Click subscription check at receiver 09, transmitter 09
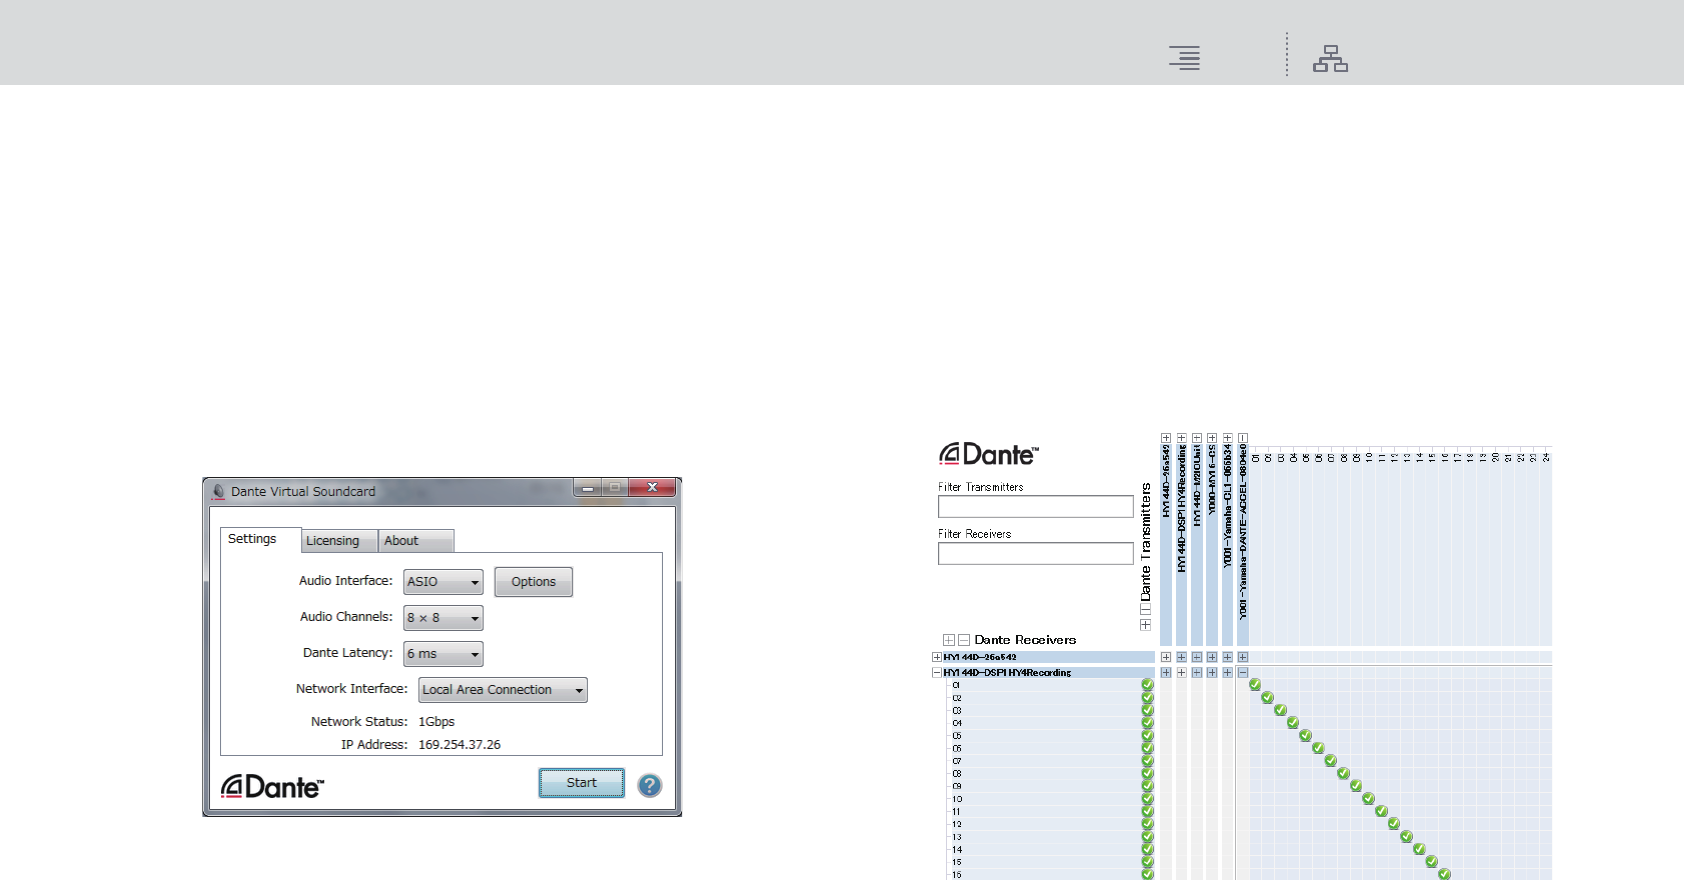Viewport: 1684px width, 880px height. pyautogui.click(x=1356, y=786)
